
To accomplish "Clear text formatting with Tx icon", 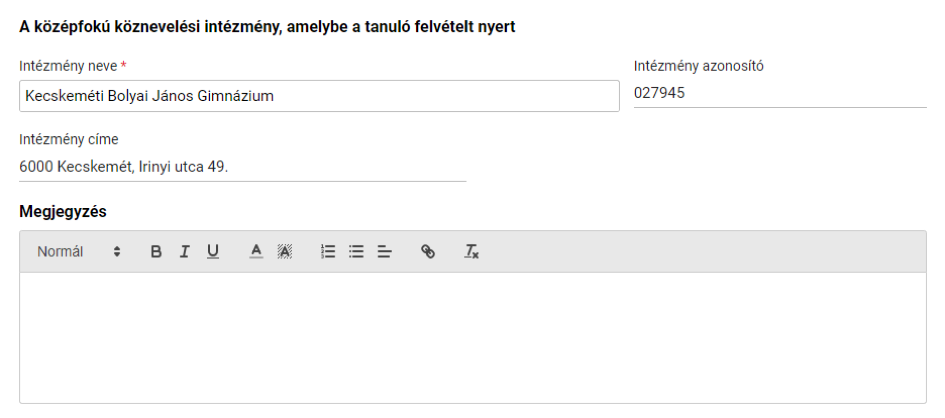I will click(471, 252).
